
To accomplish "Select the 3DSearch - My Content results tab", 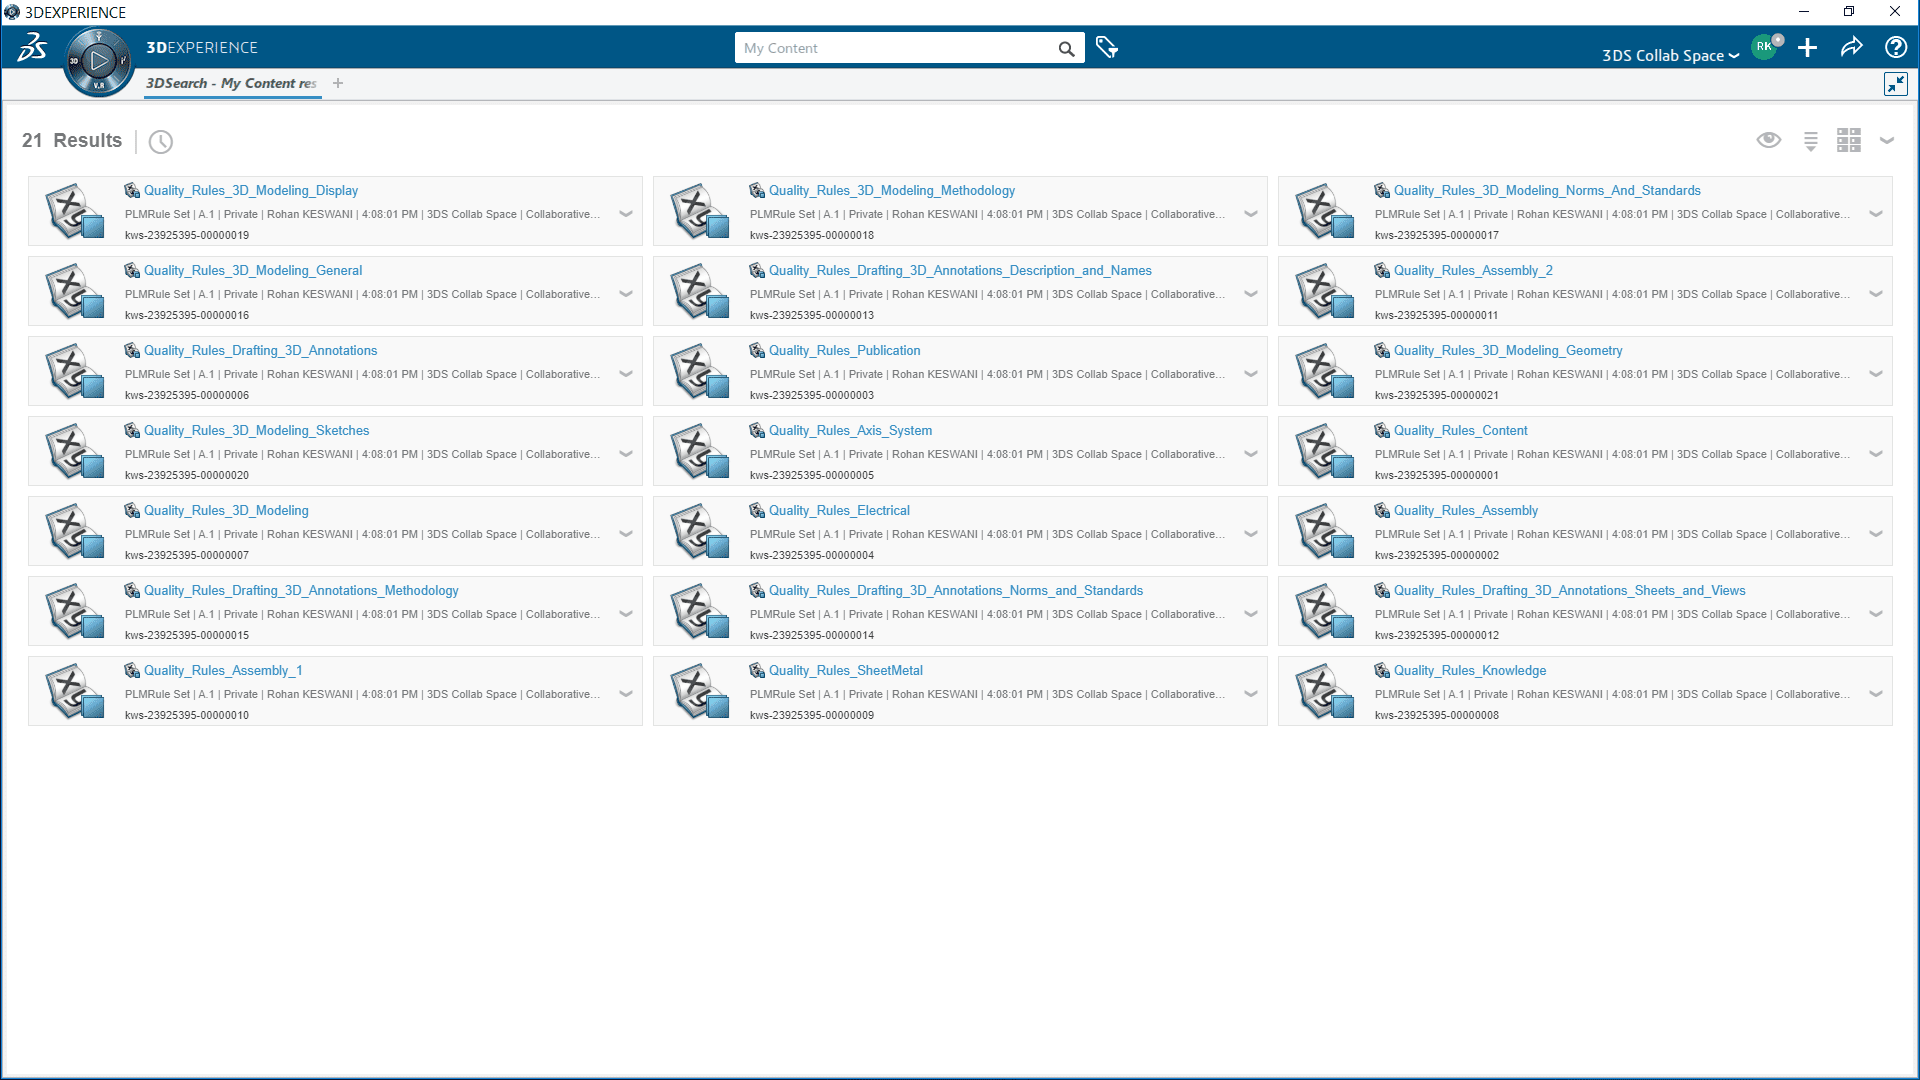I will (229, 83).
